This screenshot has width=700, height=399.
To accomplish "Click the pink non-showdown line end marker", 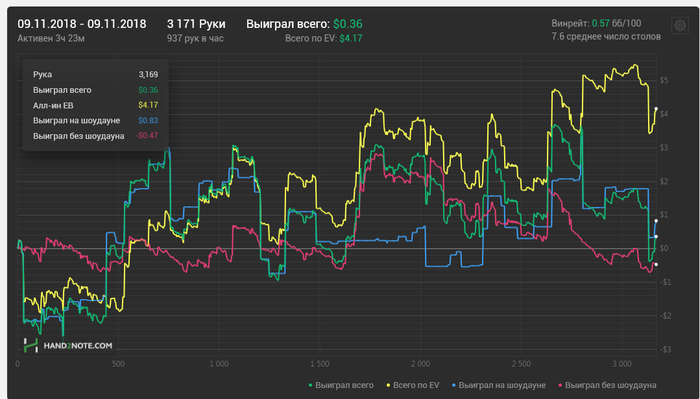I will pyautogui.click(x=656, y=265).
